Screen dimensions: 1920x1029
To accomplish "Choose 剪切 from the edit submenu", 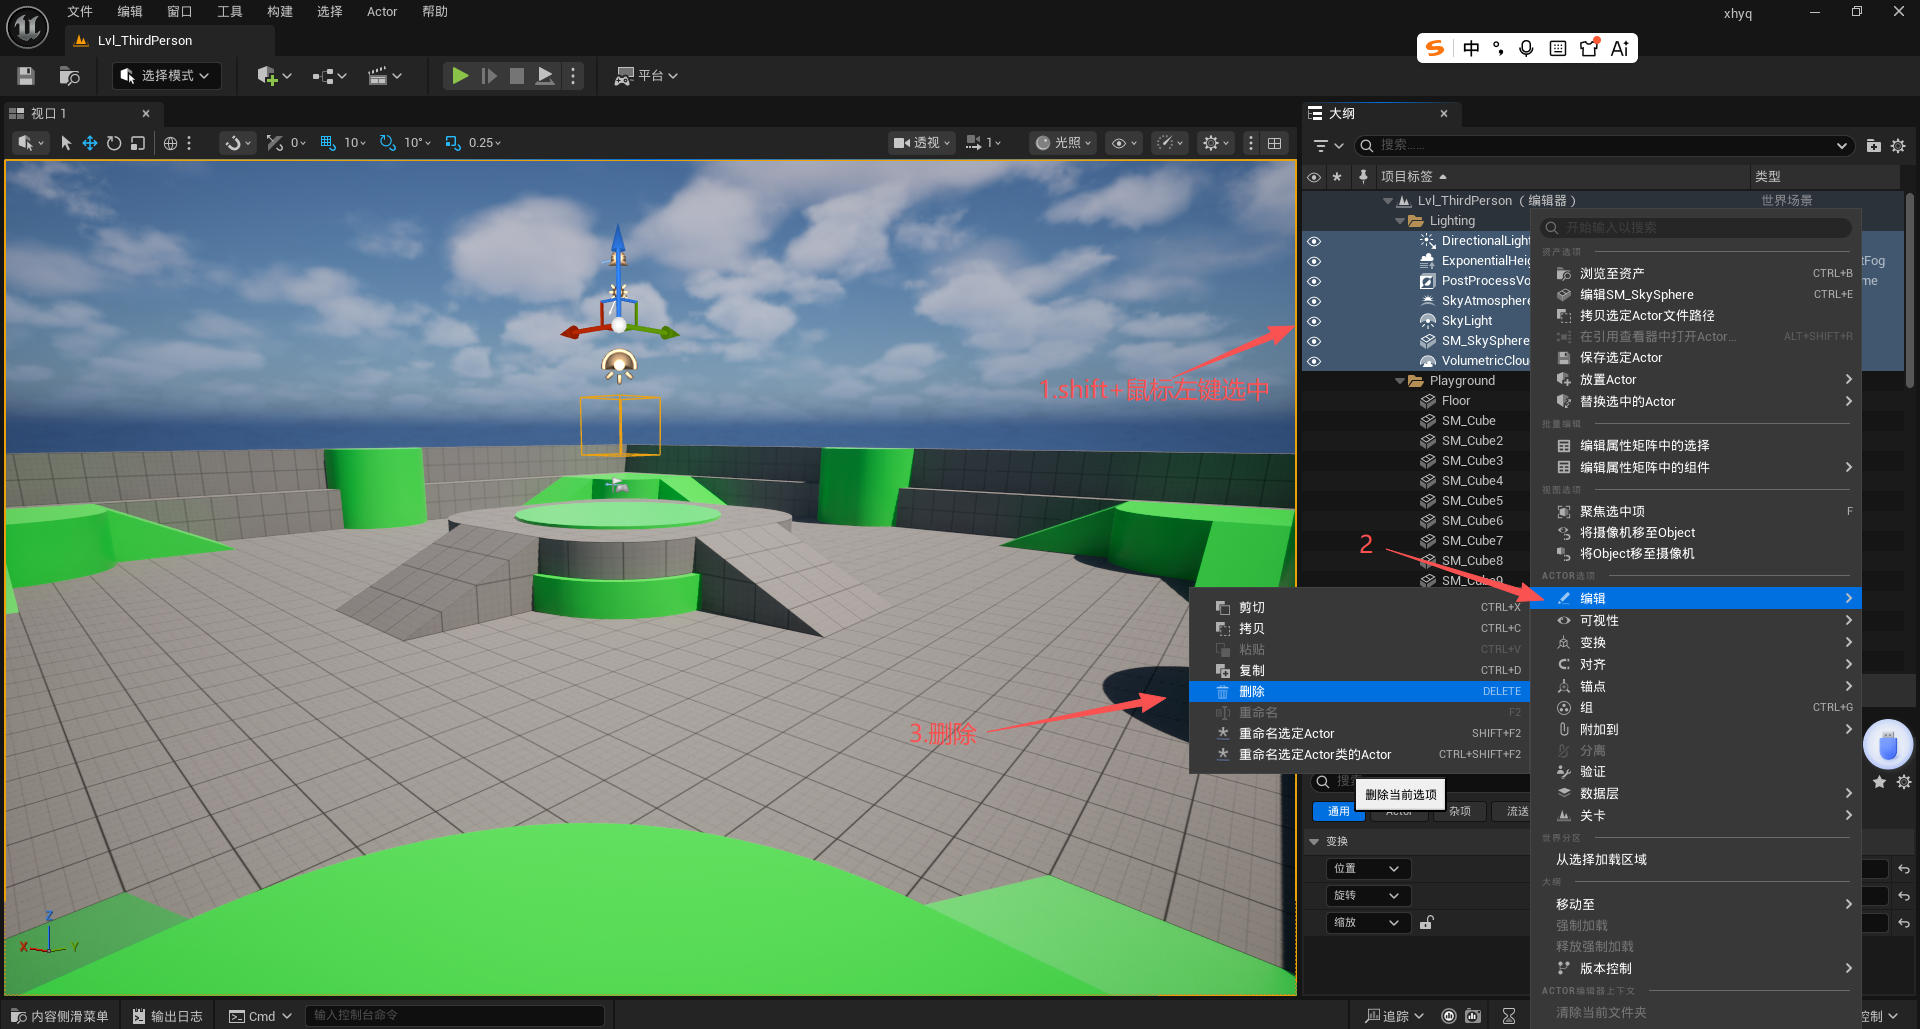I will point(1359,608).
